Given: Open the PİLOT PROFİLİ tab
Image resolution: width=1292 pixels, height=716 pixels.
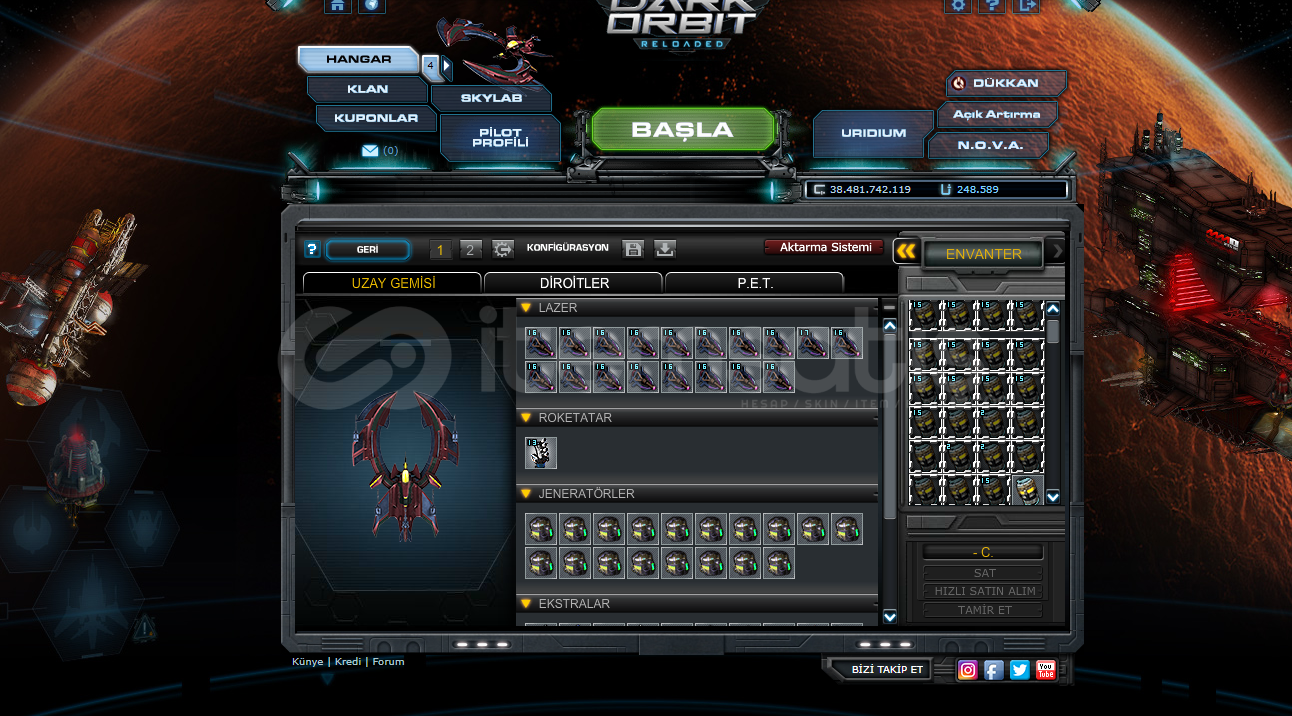Looking at the screenshot, I should [x=500, y=137].
